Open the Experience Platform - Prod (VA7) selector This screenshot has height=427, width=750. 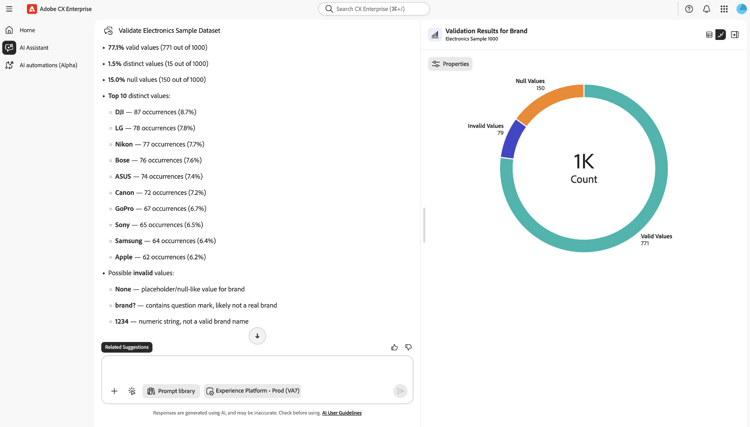pyautogui.click(x=253, y=391)
